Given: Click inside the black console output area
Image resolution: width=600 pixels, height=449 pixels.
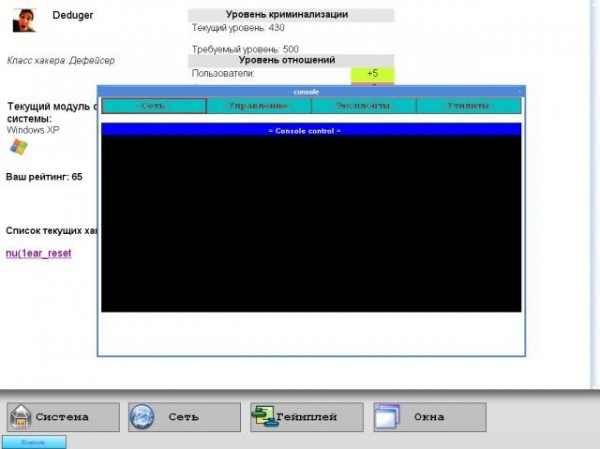Looking at the screenshot, I should pos(311,224).
